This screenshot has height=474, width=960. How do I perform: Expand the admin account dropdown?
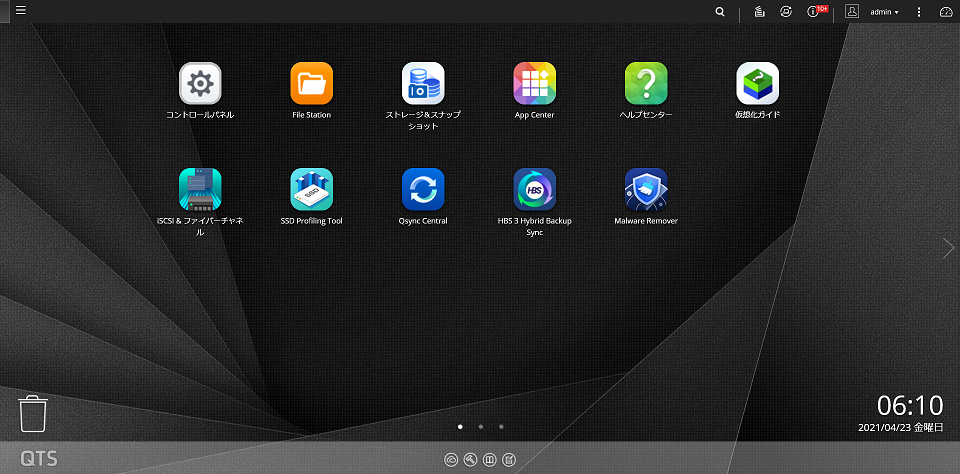(885, 12)
